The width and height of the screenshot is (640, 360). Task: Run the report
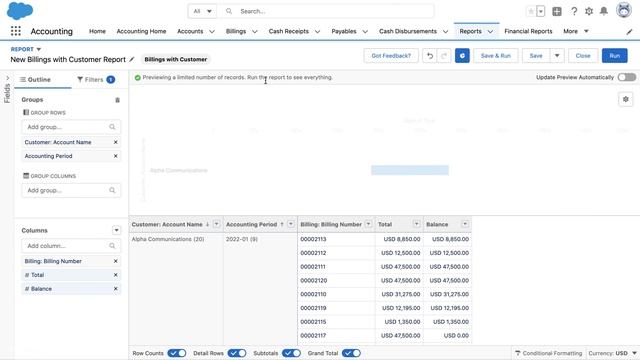614,56
